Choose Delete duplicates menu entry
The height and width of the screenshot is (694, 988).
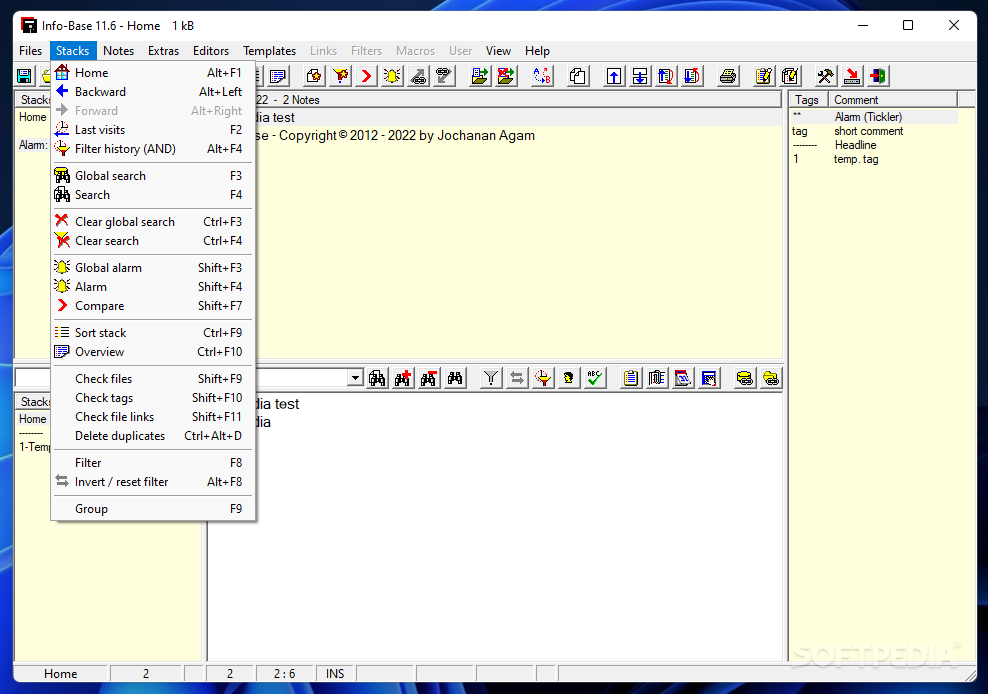[x=153, y=436]
